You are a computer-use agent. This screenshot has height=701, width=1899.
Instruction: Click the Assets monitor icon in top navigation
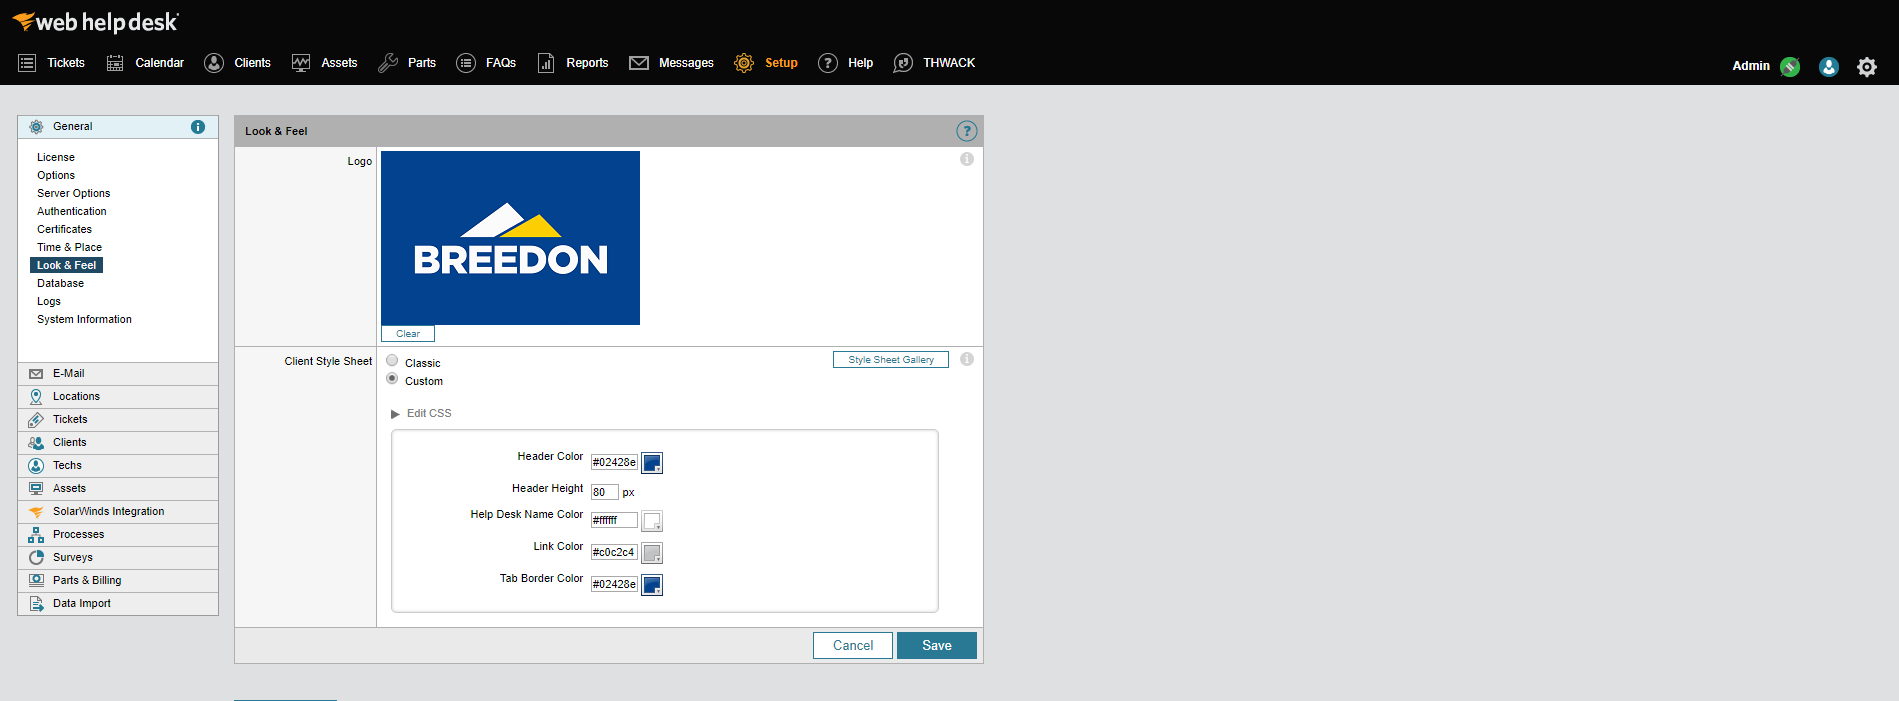tap(301, 63)
